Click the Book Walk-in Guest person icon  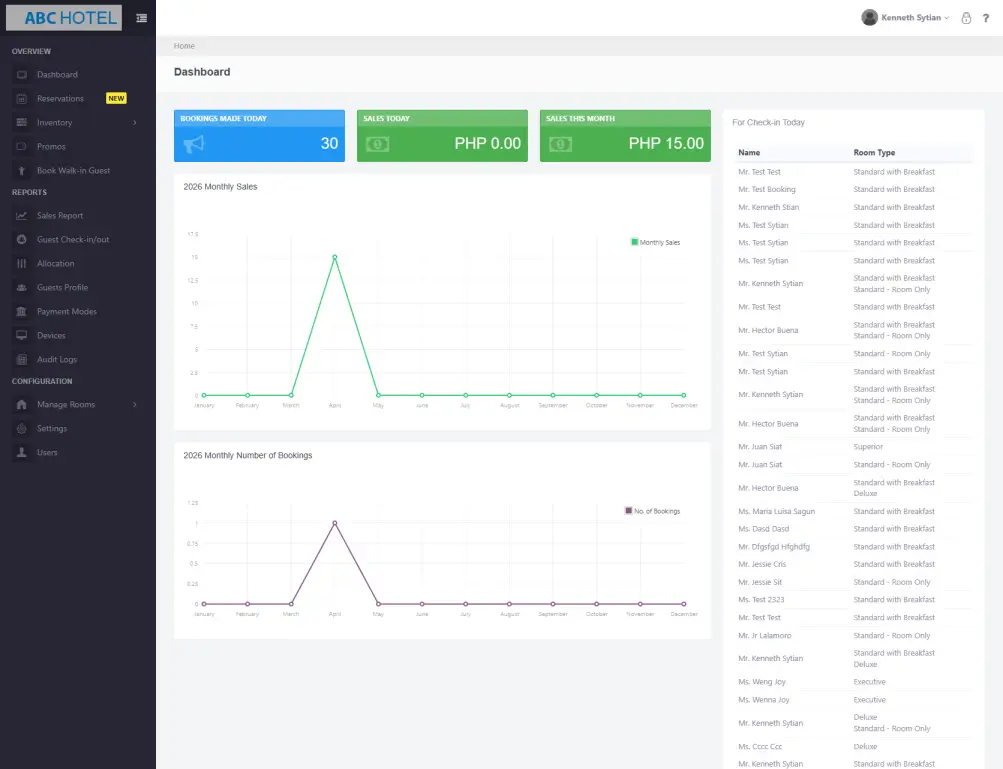(x=22, y=171)
